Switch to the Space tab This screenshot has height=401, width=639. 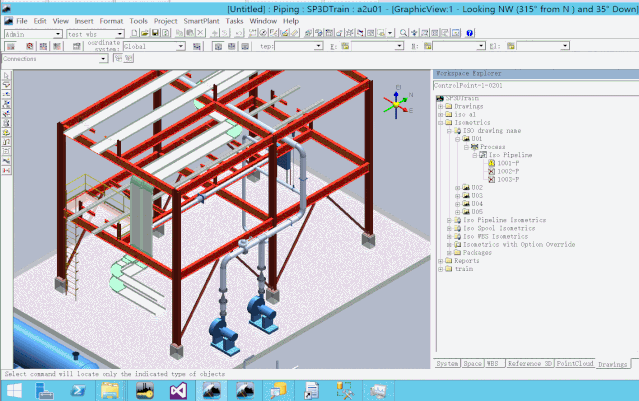(472, 363)
